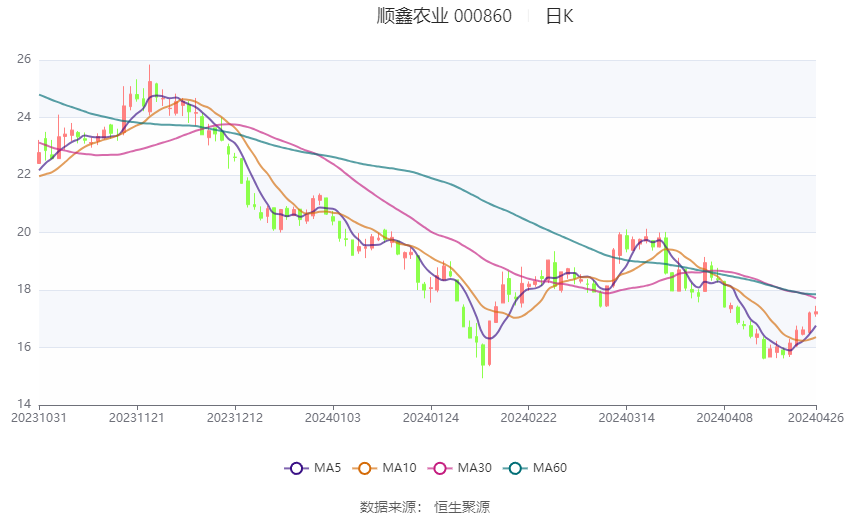The height and width of the screenshot is (517, 850).
Task: Click the chart title 顺鑫农业 000860
Action: [444, 16]
